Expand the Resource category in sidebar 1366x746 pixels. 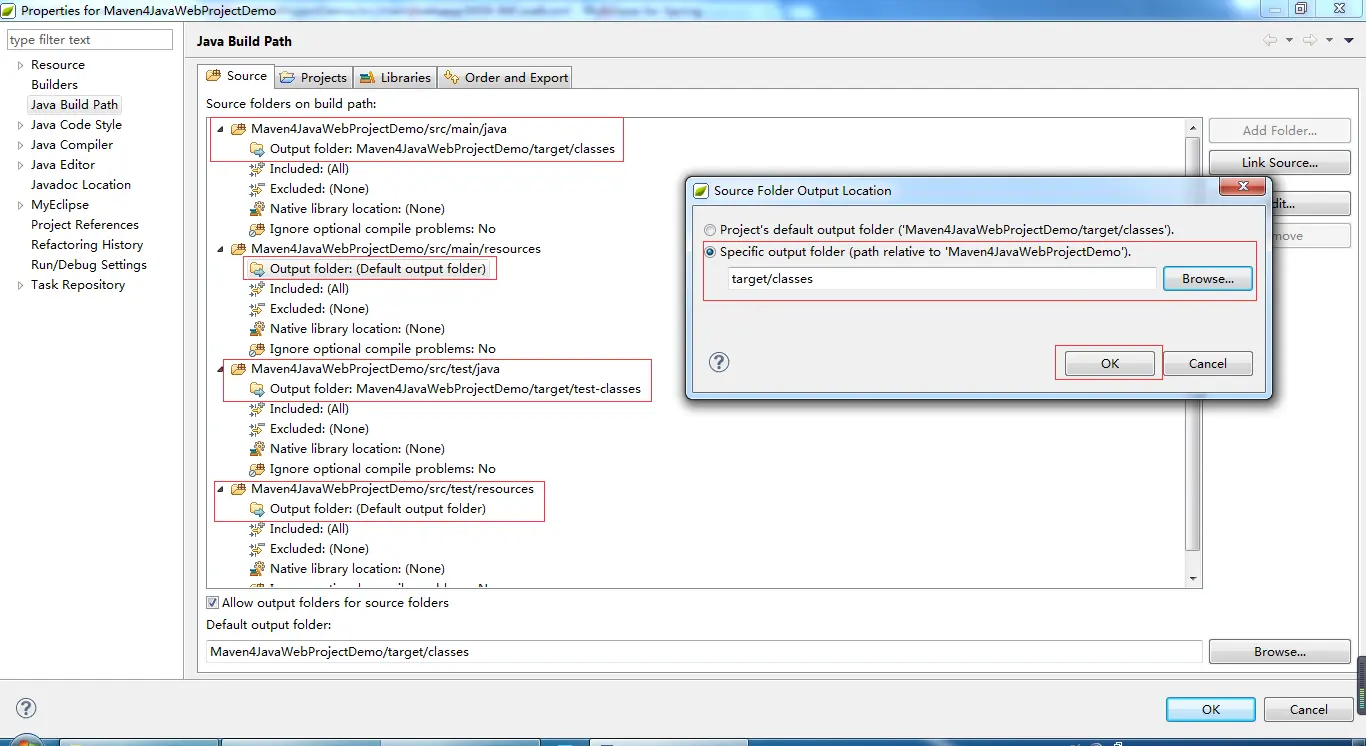pos(20,65)
